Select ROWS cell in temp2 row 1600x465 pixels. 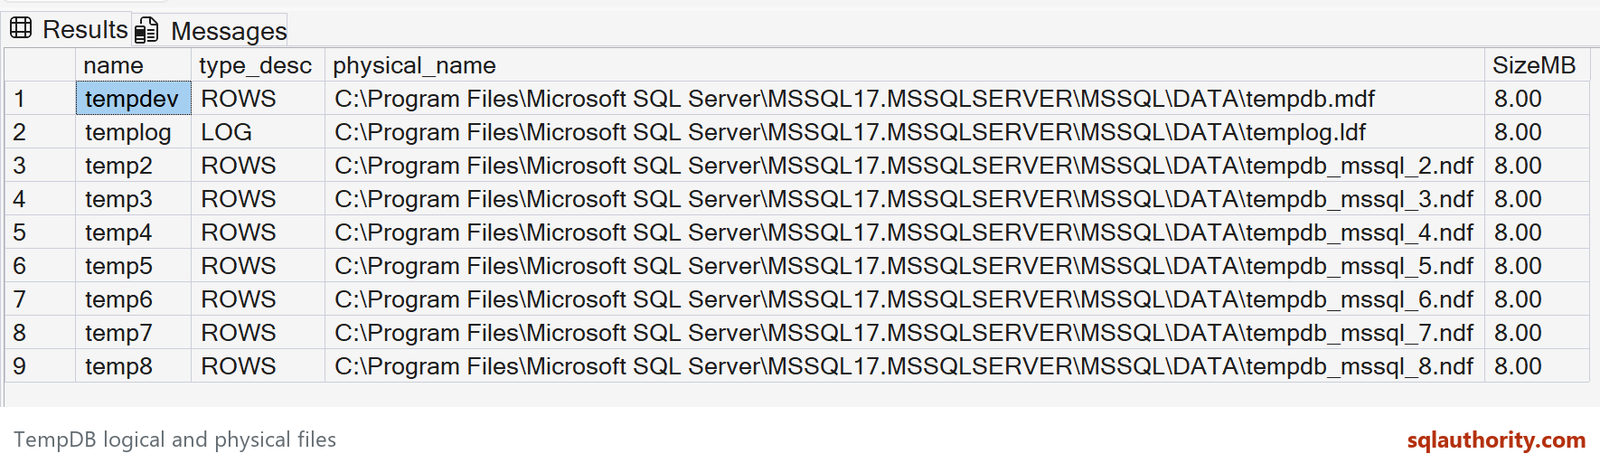257,165
